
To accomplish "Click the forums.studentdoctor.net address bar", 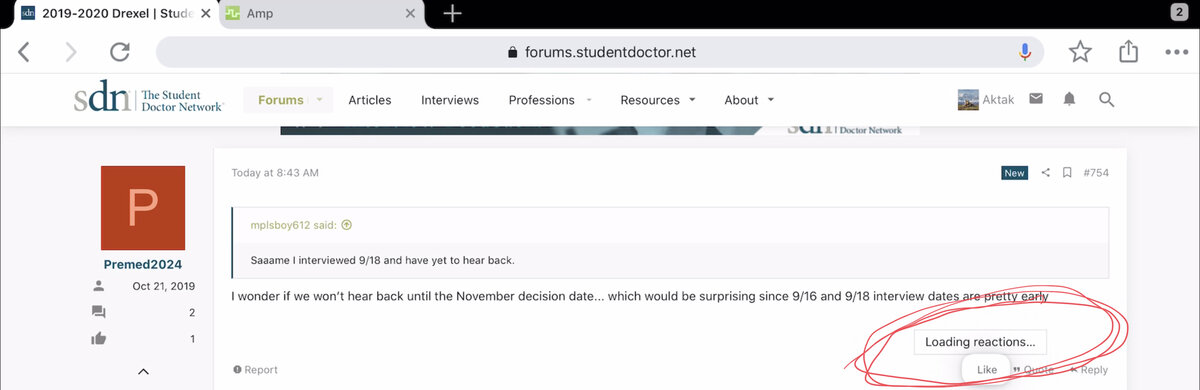I will pos(600,52).
